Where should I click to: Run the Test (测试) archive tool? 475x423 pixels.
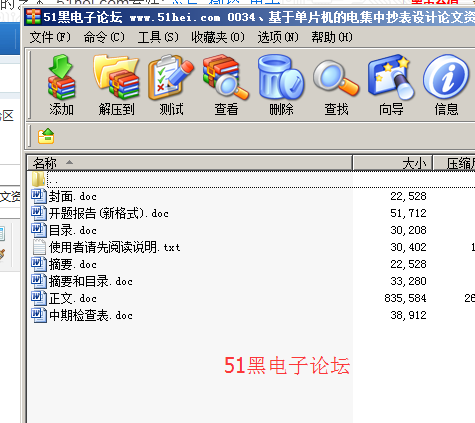[171, 77]
